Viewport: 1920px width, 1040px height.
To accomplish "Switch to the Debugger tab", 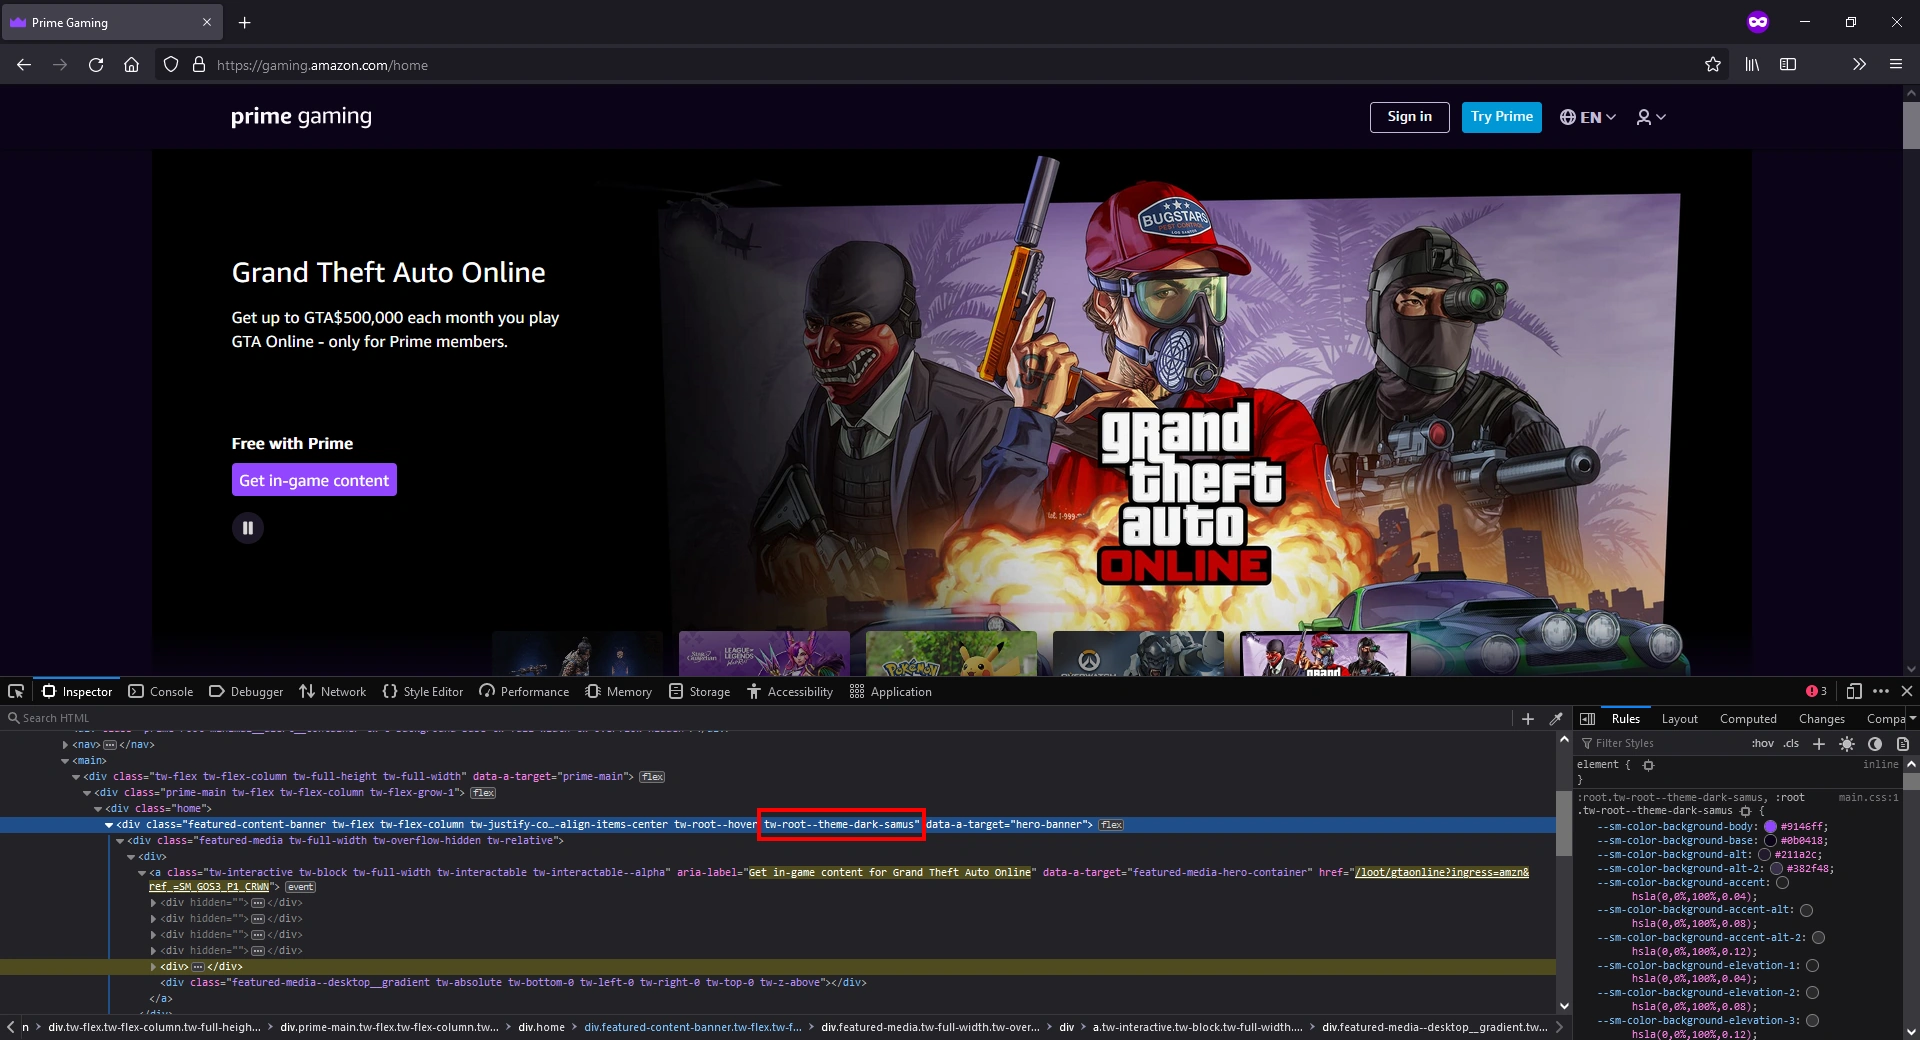I will point(246,691).
